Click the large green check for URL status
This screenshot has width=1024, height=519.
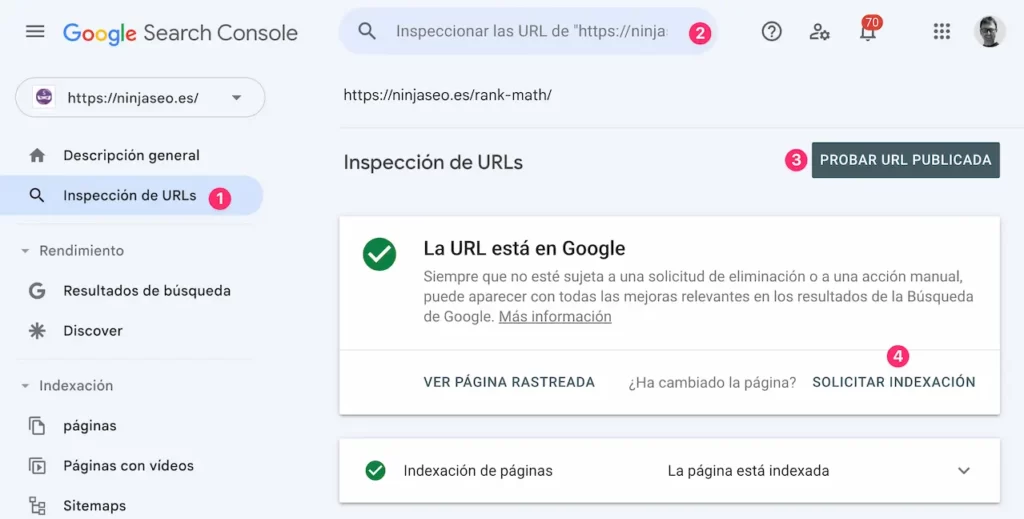(x=379, y=254)
